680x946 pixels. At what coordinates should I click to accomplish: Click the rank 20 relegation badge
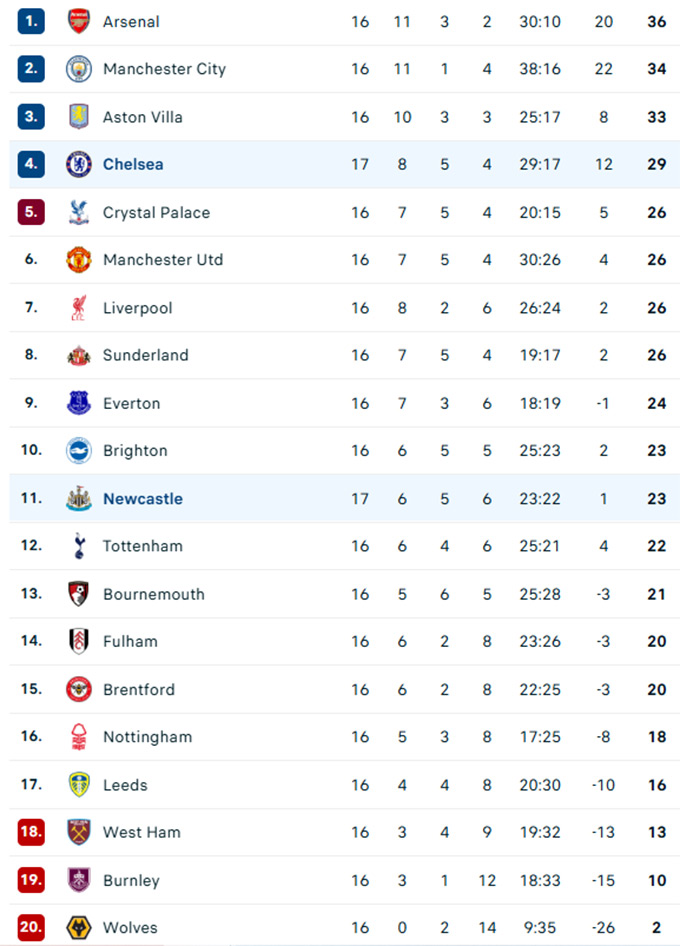pyautogui.click(x=31, y=928)
